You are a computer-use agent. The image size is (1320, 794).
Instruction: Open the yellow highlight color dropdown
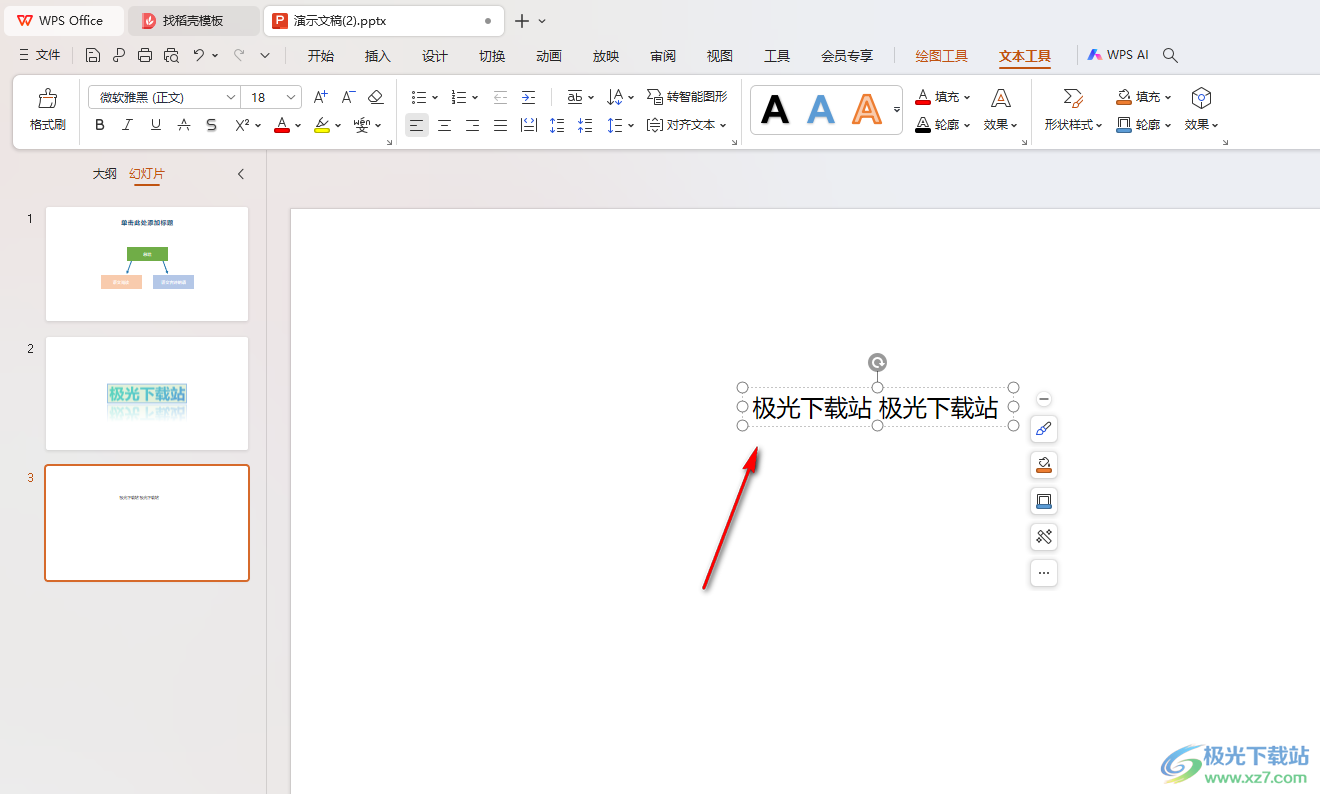pos(338,125)
